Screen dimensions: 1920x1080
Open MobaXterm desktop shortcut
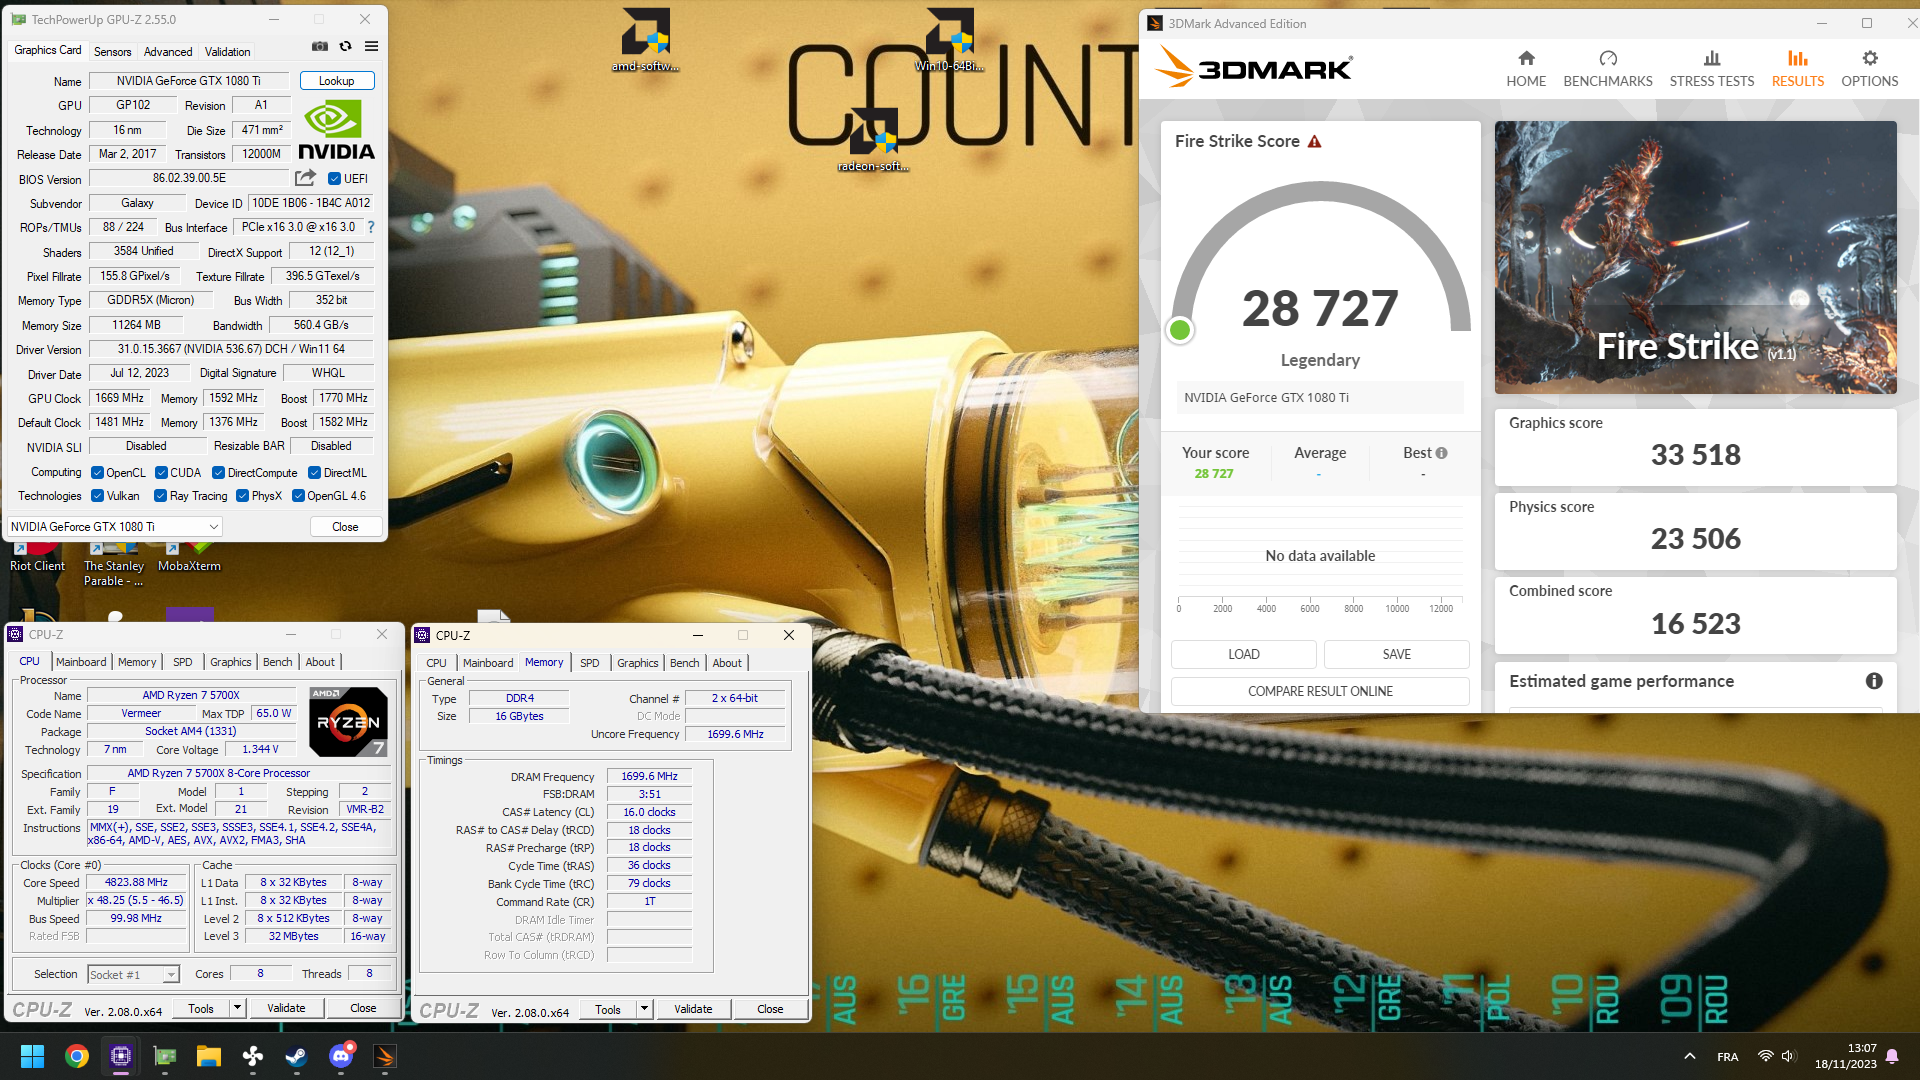click(189, 556)
